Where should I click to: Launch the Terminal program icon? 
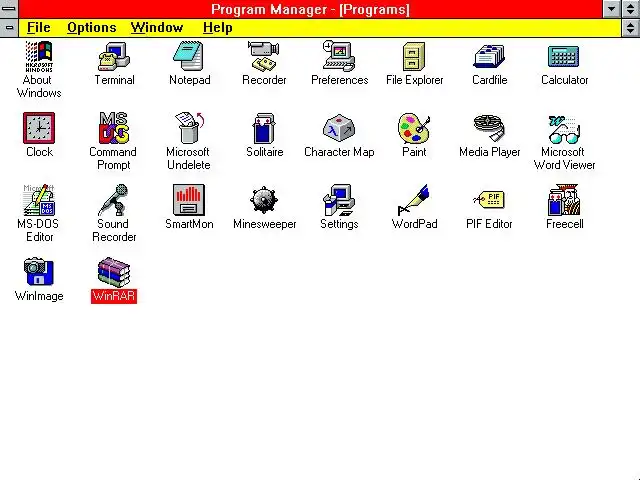(114, 56)
